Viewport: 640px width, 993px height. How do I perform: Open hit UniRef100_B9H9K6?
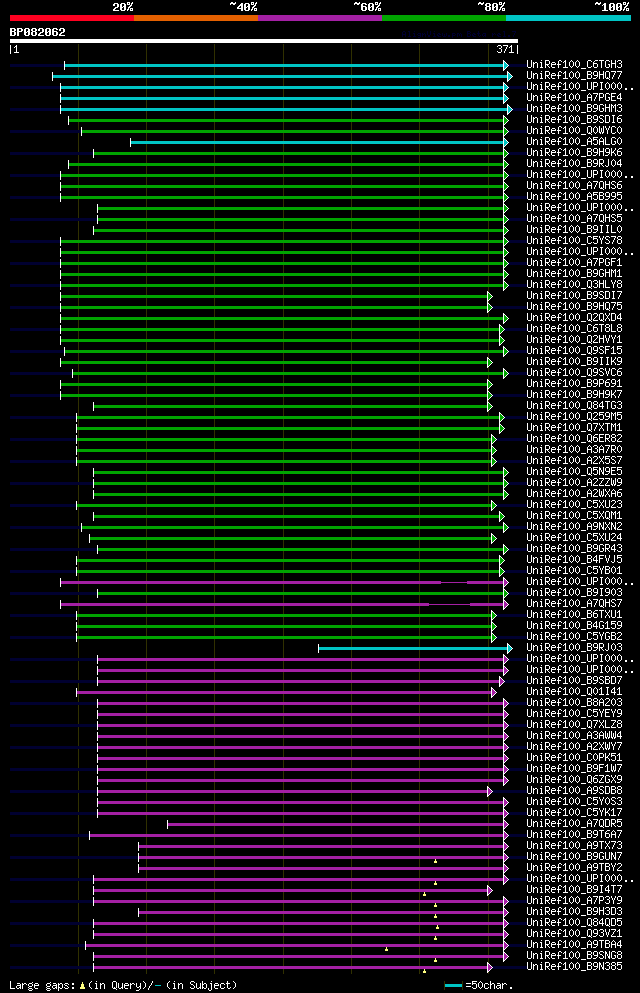(x=574, y=153)
